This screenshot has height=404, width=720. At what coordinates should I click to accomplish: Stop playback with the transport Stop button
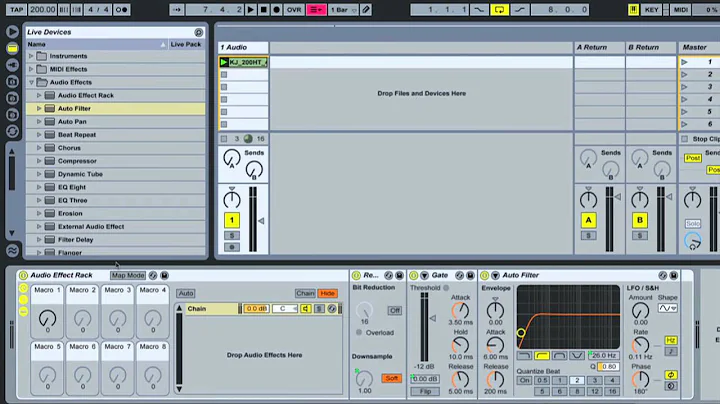point(264,10)
